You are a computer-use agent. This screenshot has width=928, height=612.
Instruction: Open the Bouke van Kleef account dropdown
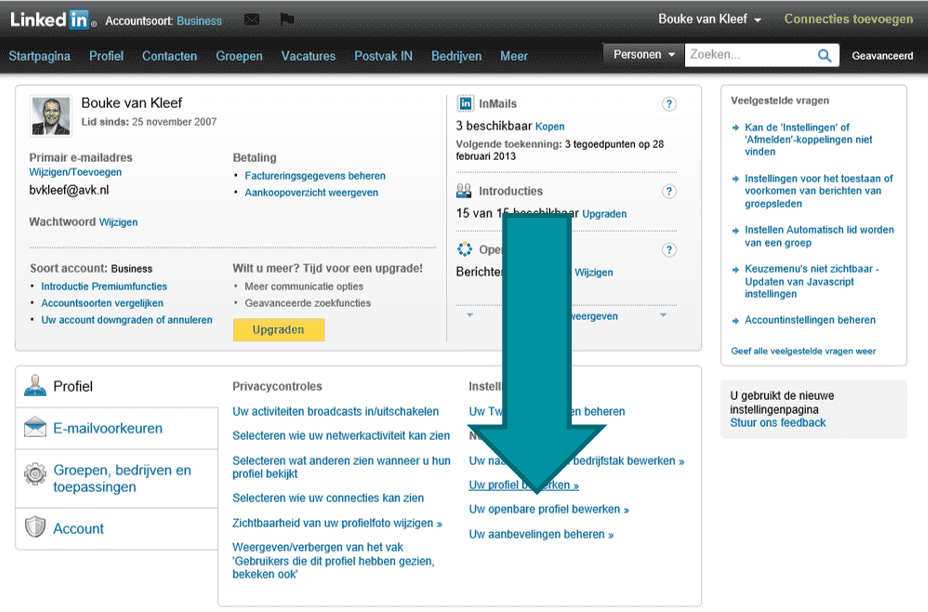pos(710,19)
